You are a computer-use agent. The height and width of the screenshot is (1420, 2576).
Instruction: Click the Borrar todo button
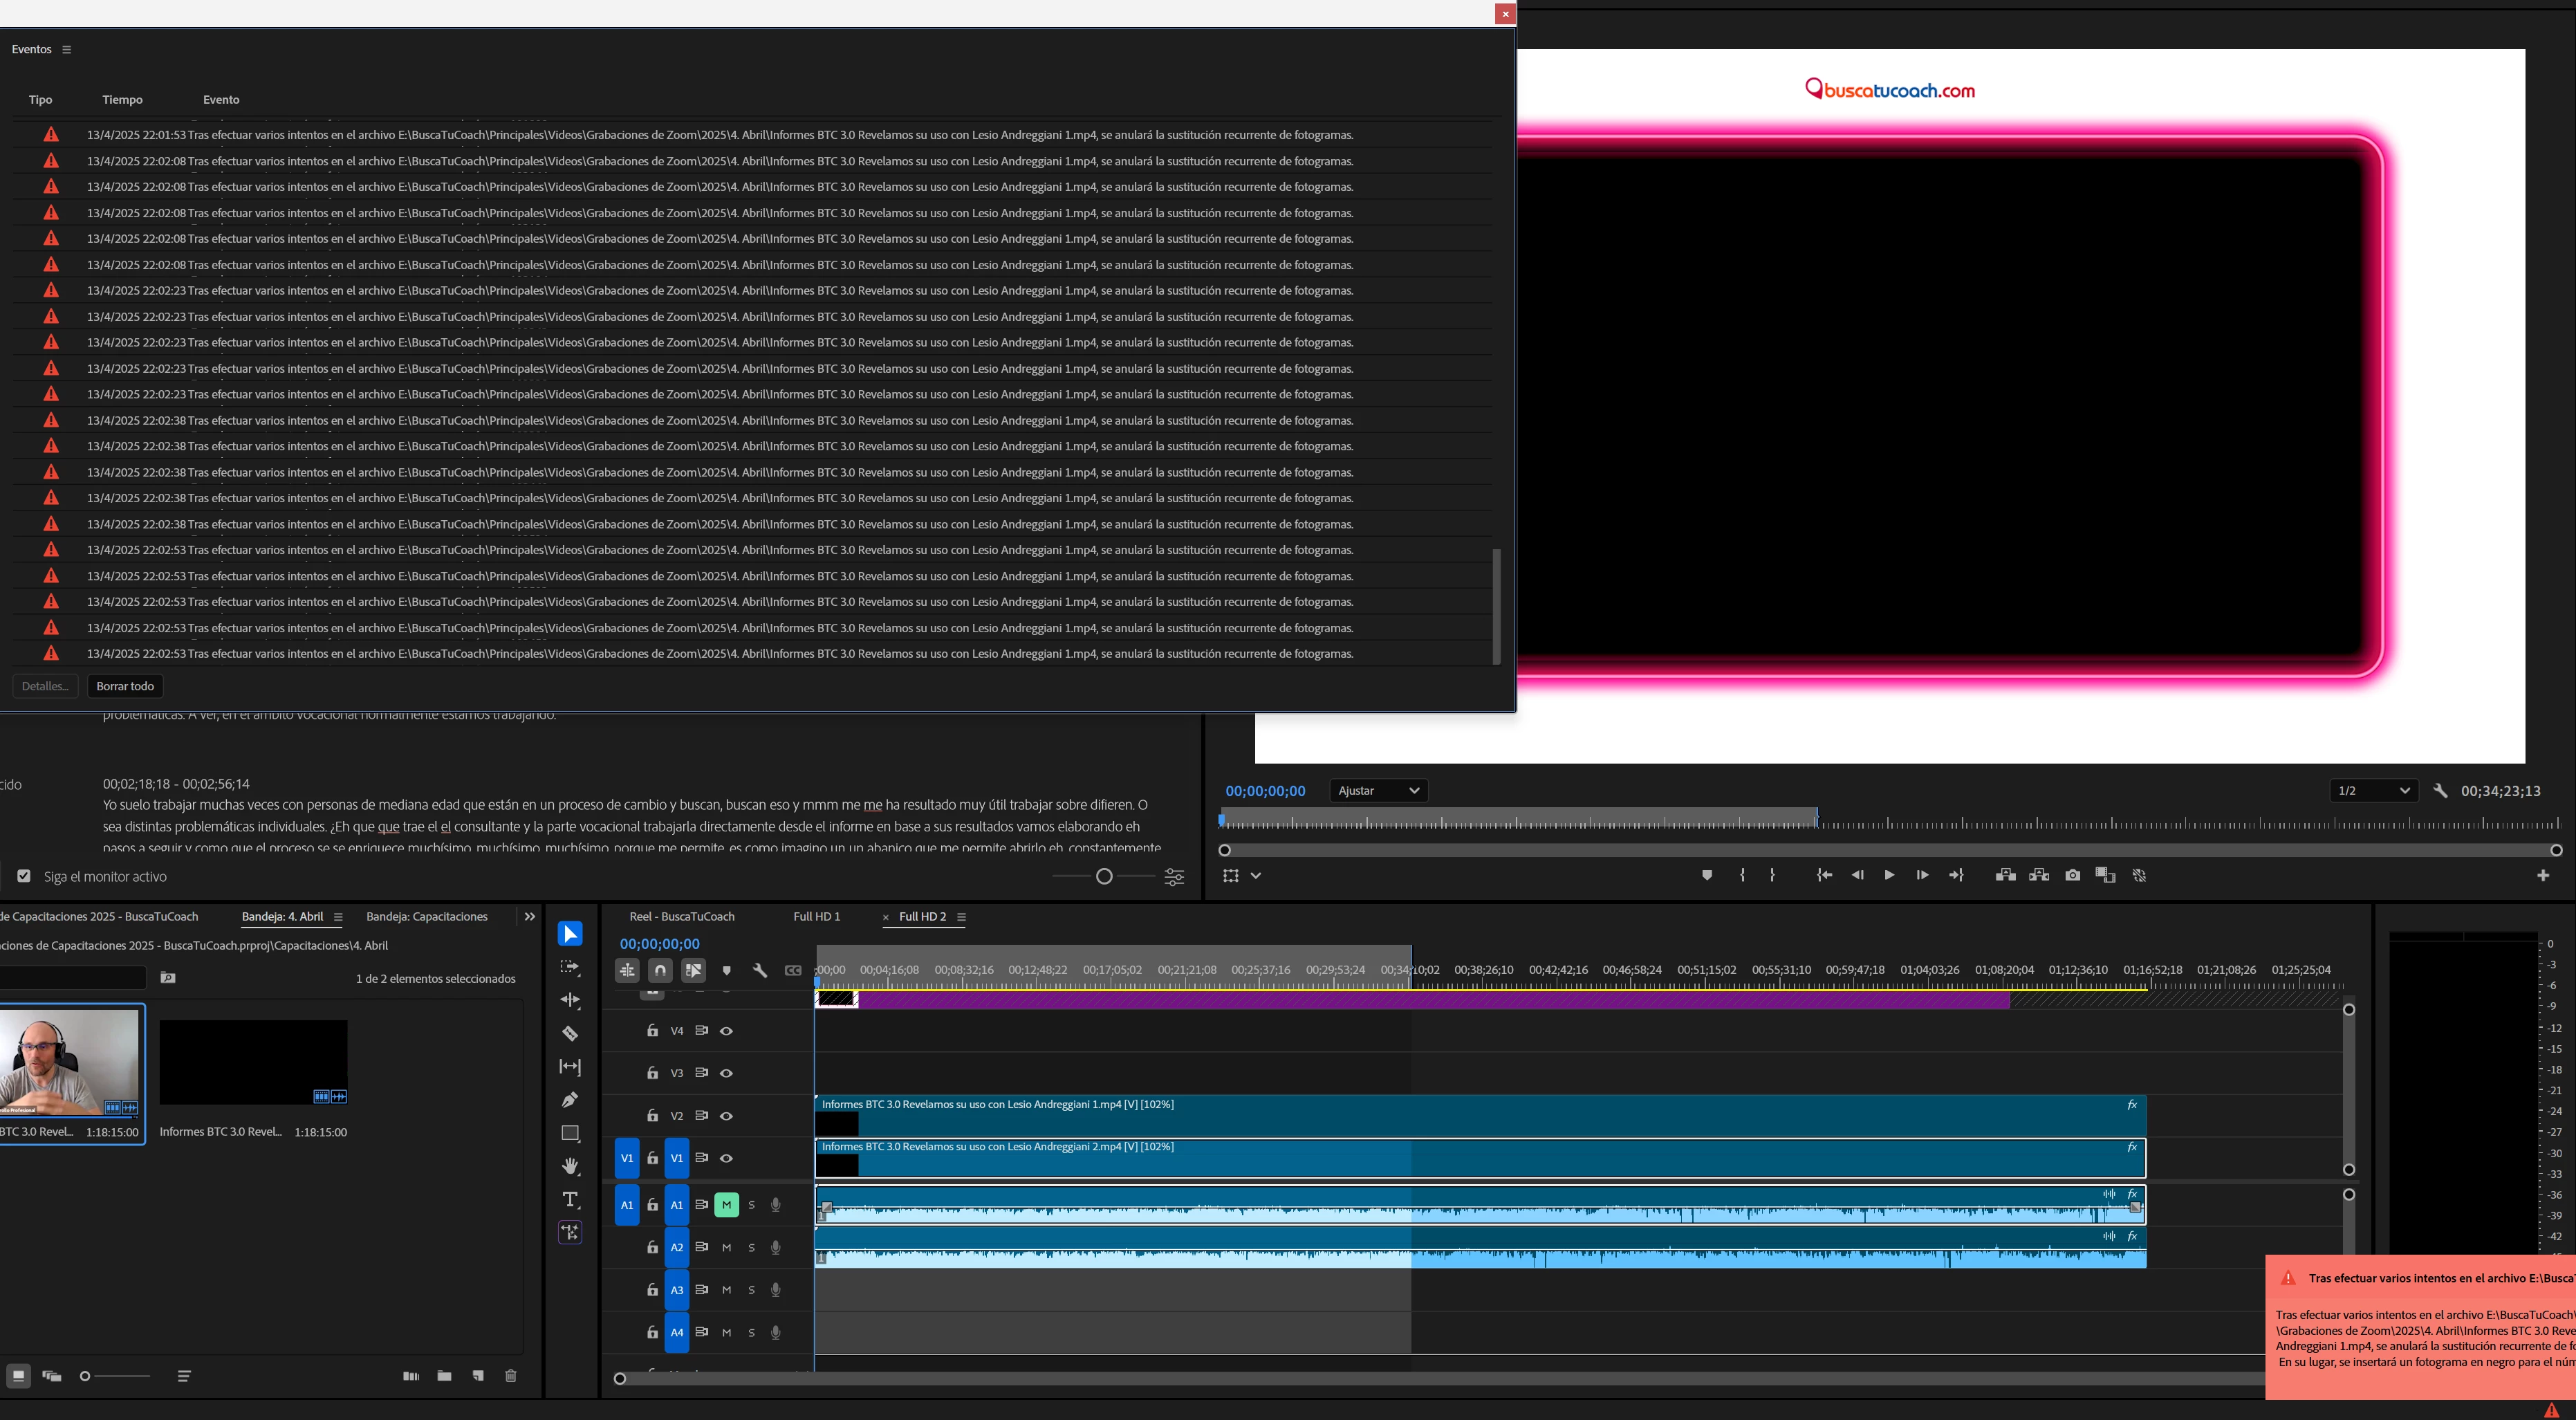pyautogui.click(x=125, y=686)
